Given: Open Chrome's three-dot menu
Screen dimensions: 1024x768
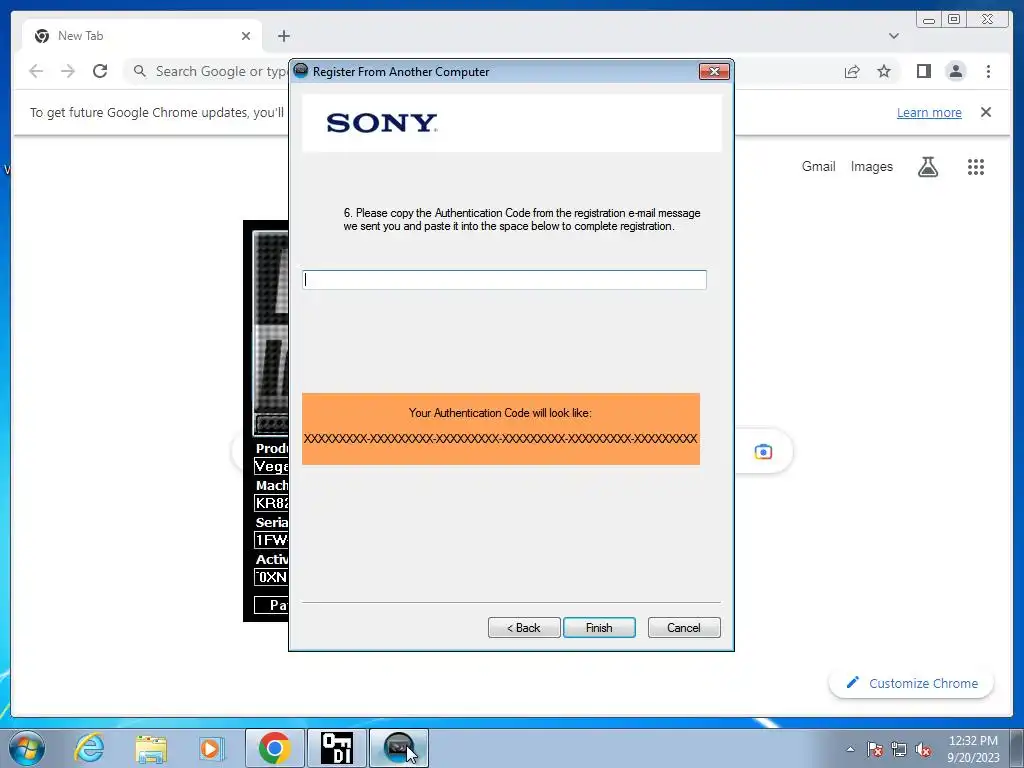Looking at the screenshot, I should point(988,71).
